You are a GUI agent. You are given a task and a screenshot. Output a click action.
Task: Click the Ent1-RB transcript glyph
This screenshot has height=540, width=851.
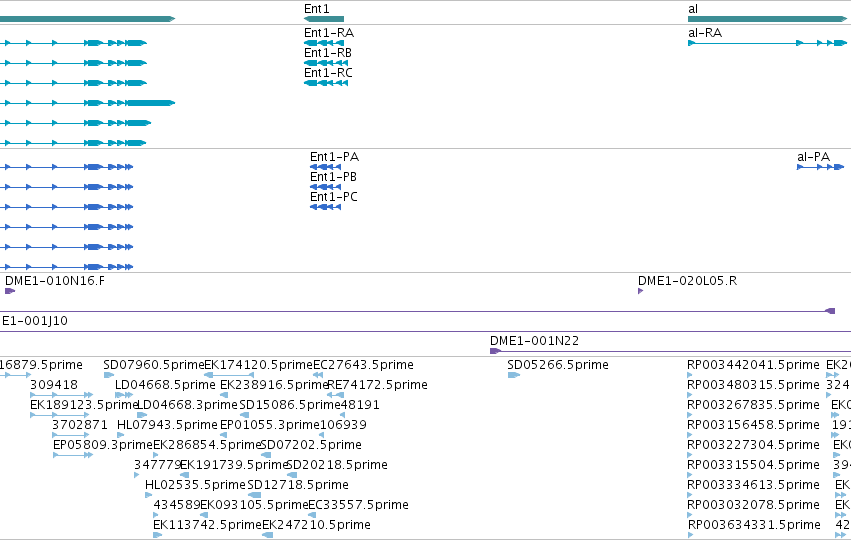pos(326,63)
